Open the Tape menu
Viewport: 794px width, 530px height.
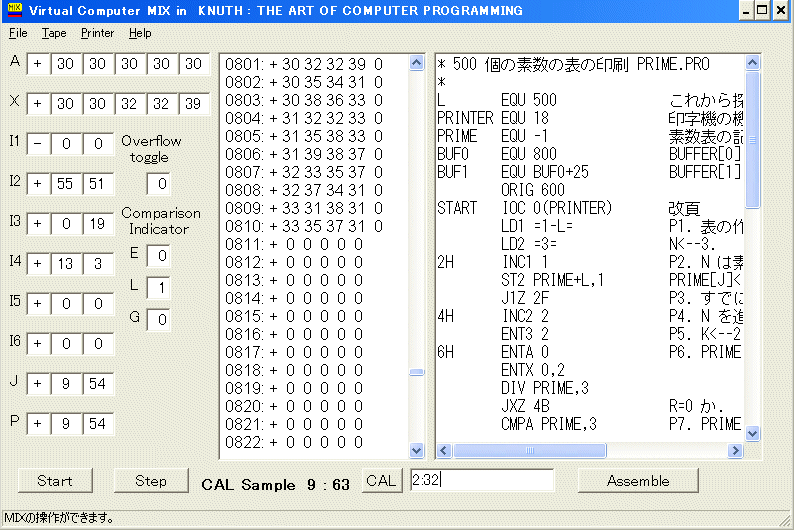point(54,33)
